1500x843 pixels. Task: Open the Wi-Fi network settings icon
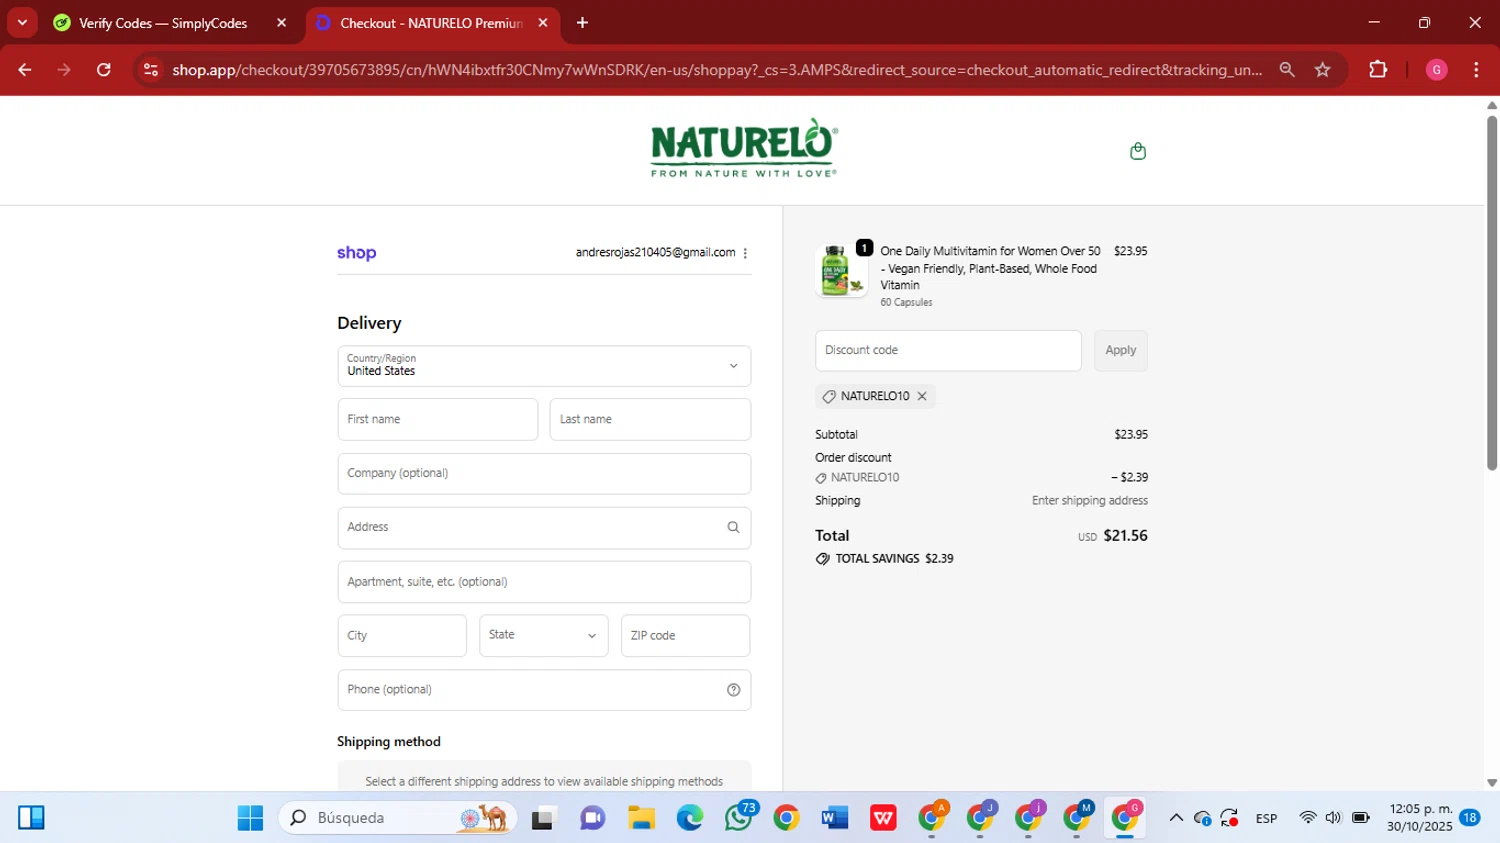coord(1307,818)
